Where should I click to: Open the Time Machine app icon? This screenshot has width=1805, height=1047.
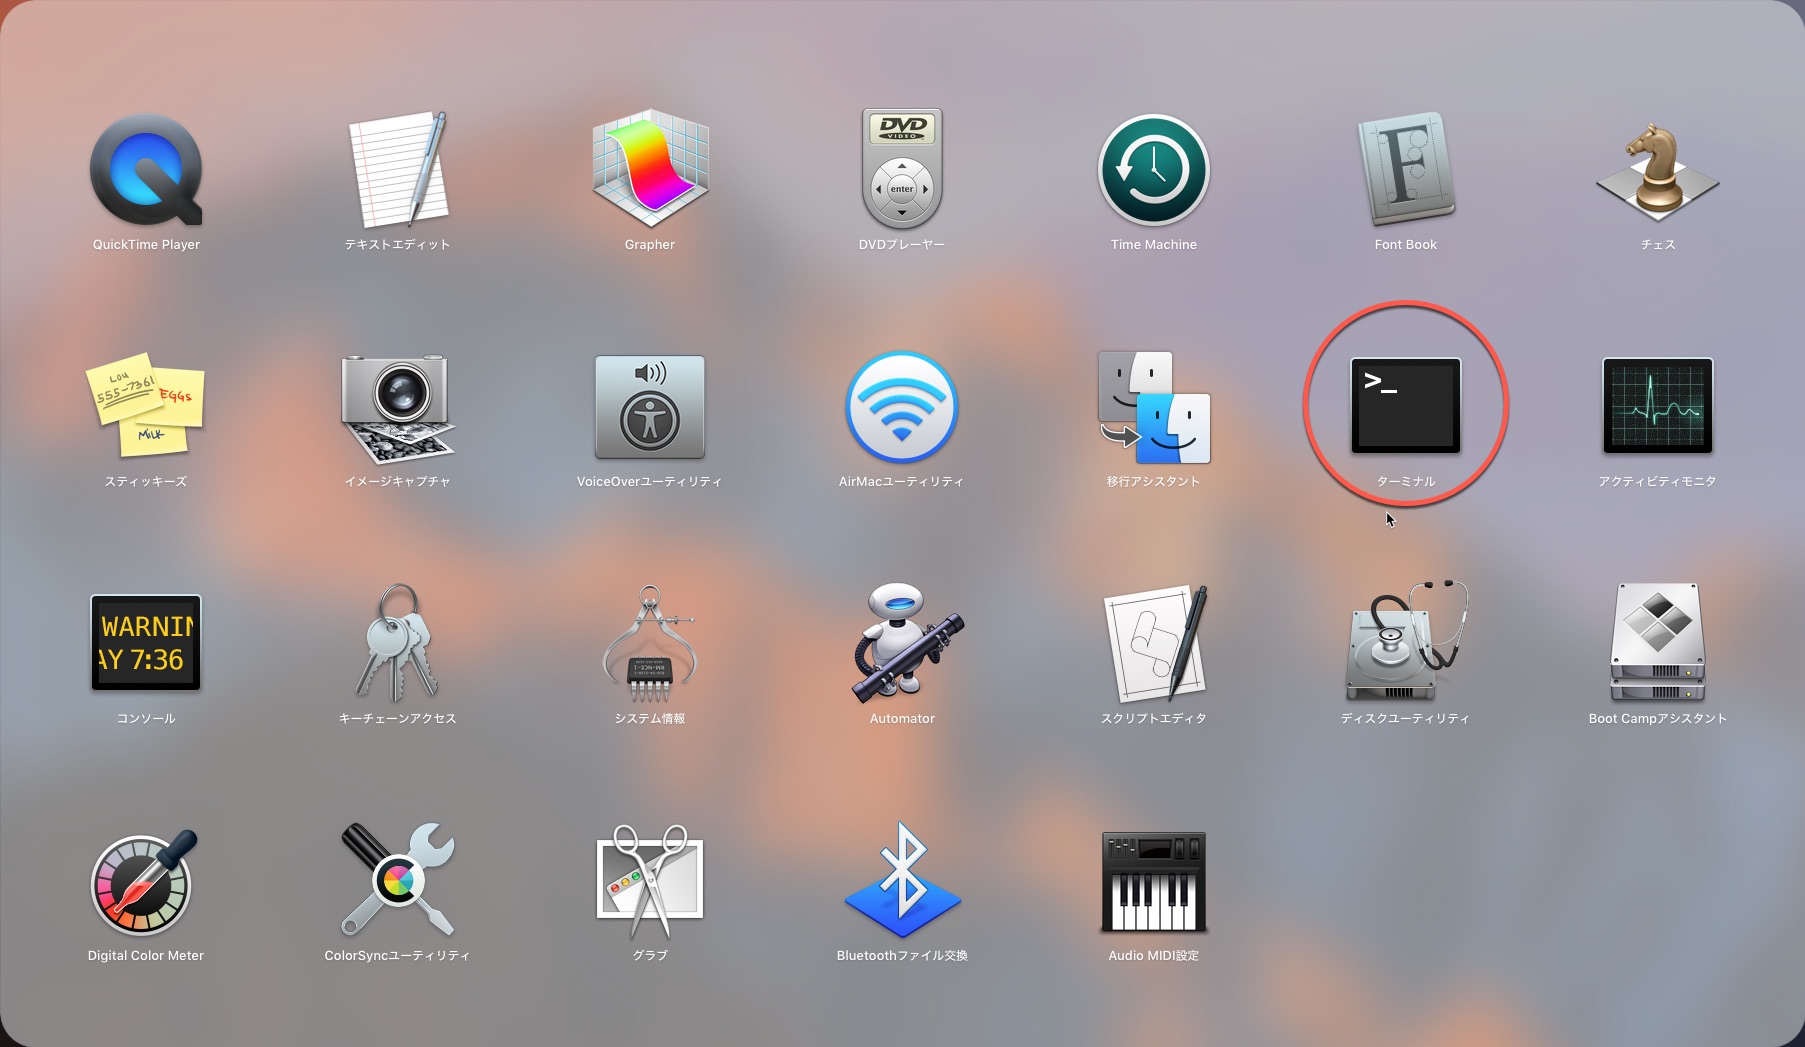tap(1154, 169)
